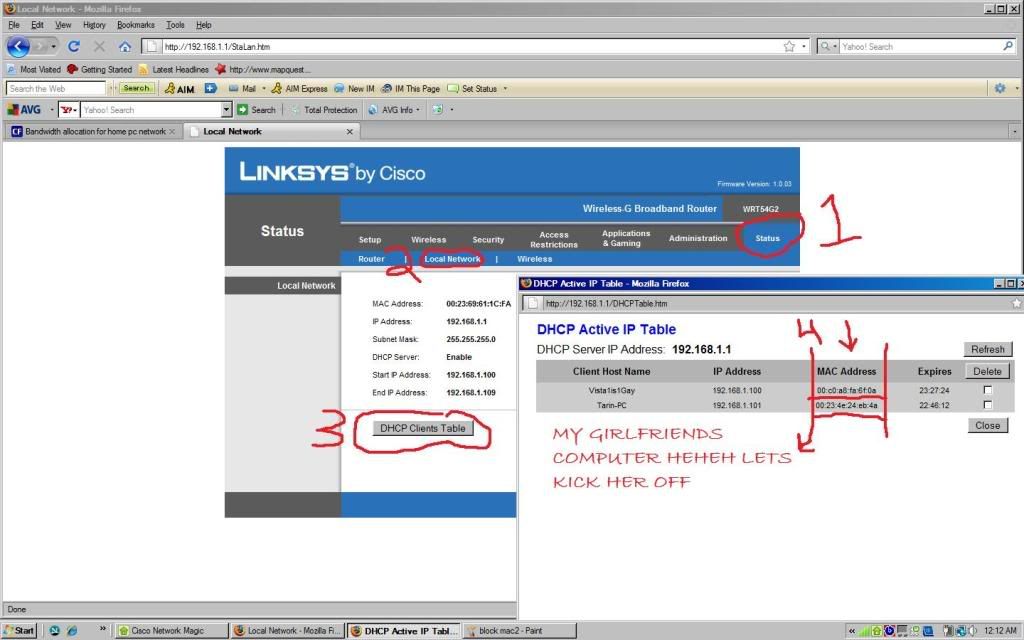1024x640 pixels.
Task: Reload the page with the refresh icon
Action: pyautogui.click(x=74, y=46)
